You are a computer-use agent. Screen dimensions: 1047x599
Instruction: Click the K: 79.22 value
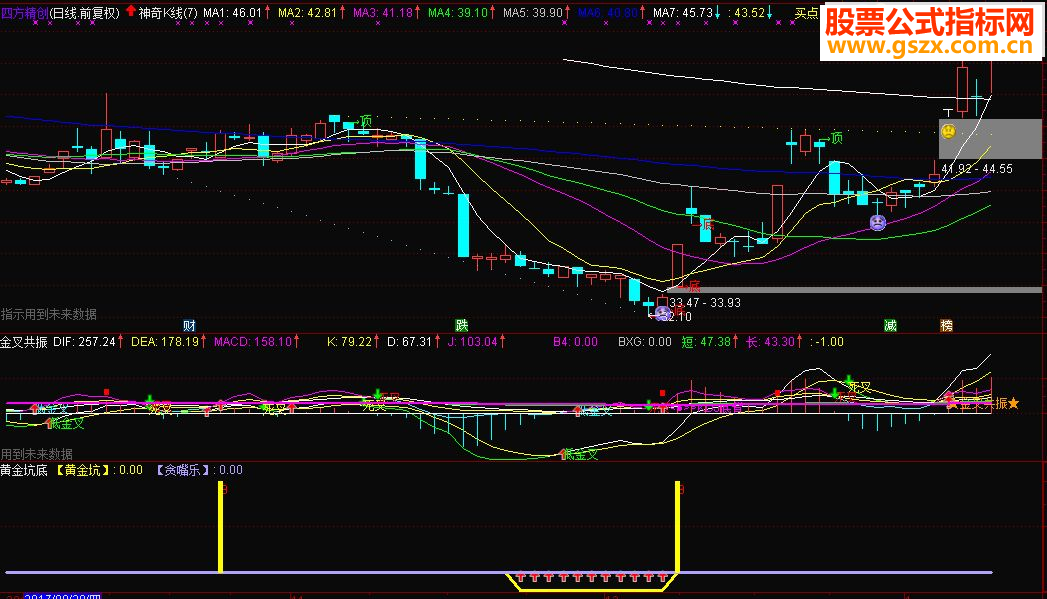point(349,342)
